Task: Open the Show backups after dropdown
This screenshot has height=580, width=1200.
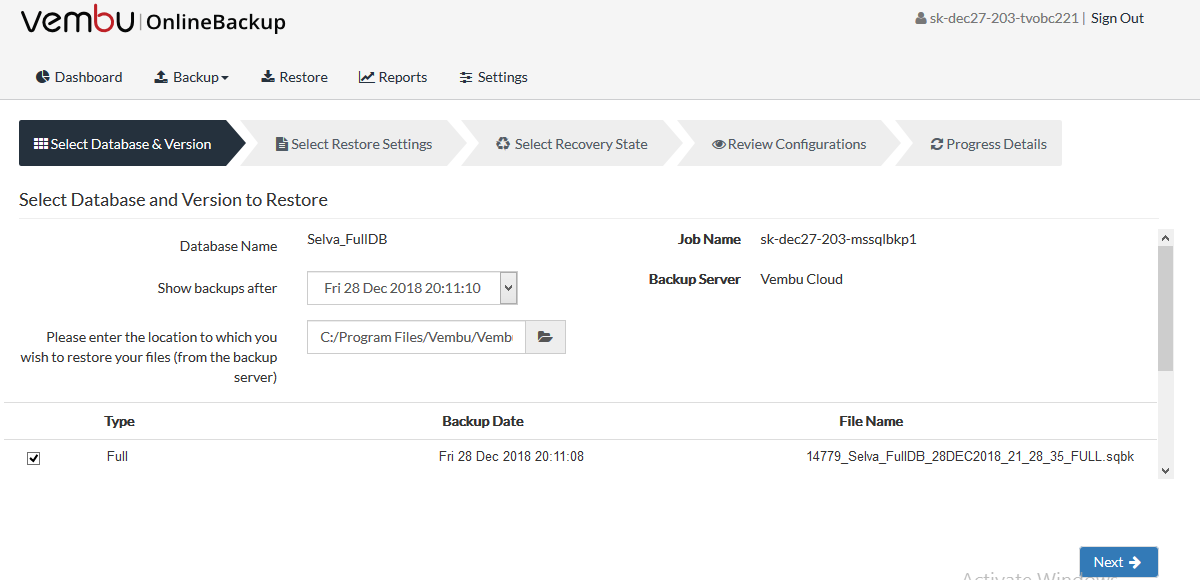Action: pos(412,288)
